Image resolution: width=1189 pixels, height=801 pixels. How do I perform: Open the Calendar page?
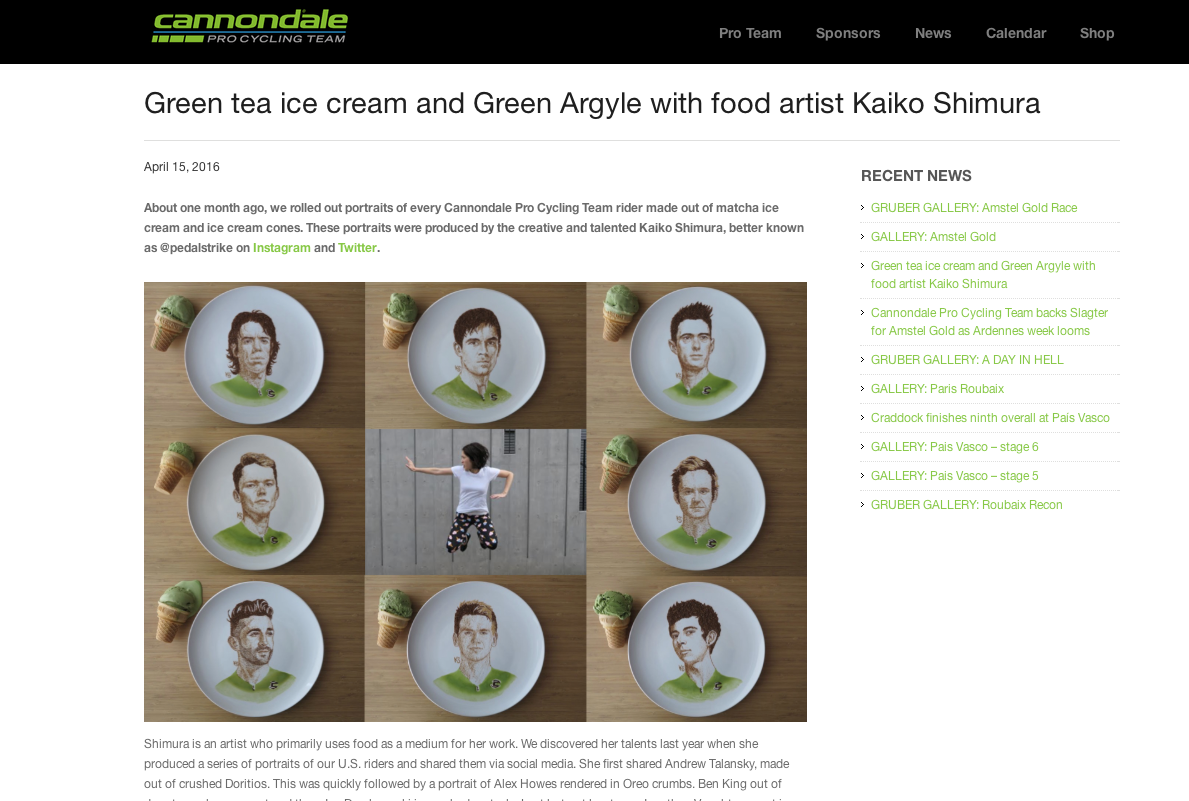click(1015, 33)
